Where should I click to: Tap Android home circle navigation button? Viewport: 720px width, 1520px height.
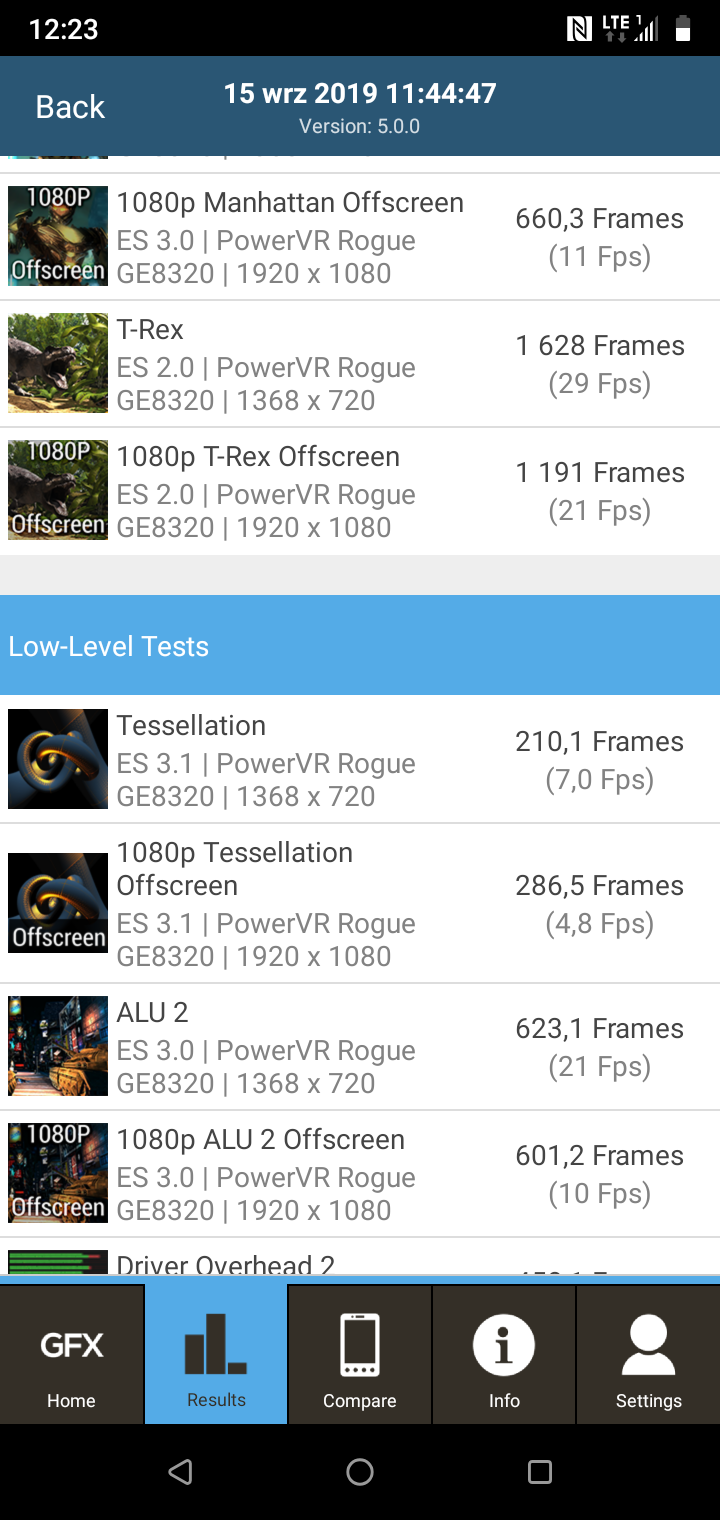[x=360, y=1471]
